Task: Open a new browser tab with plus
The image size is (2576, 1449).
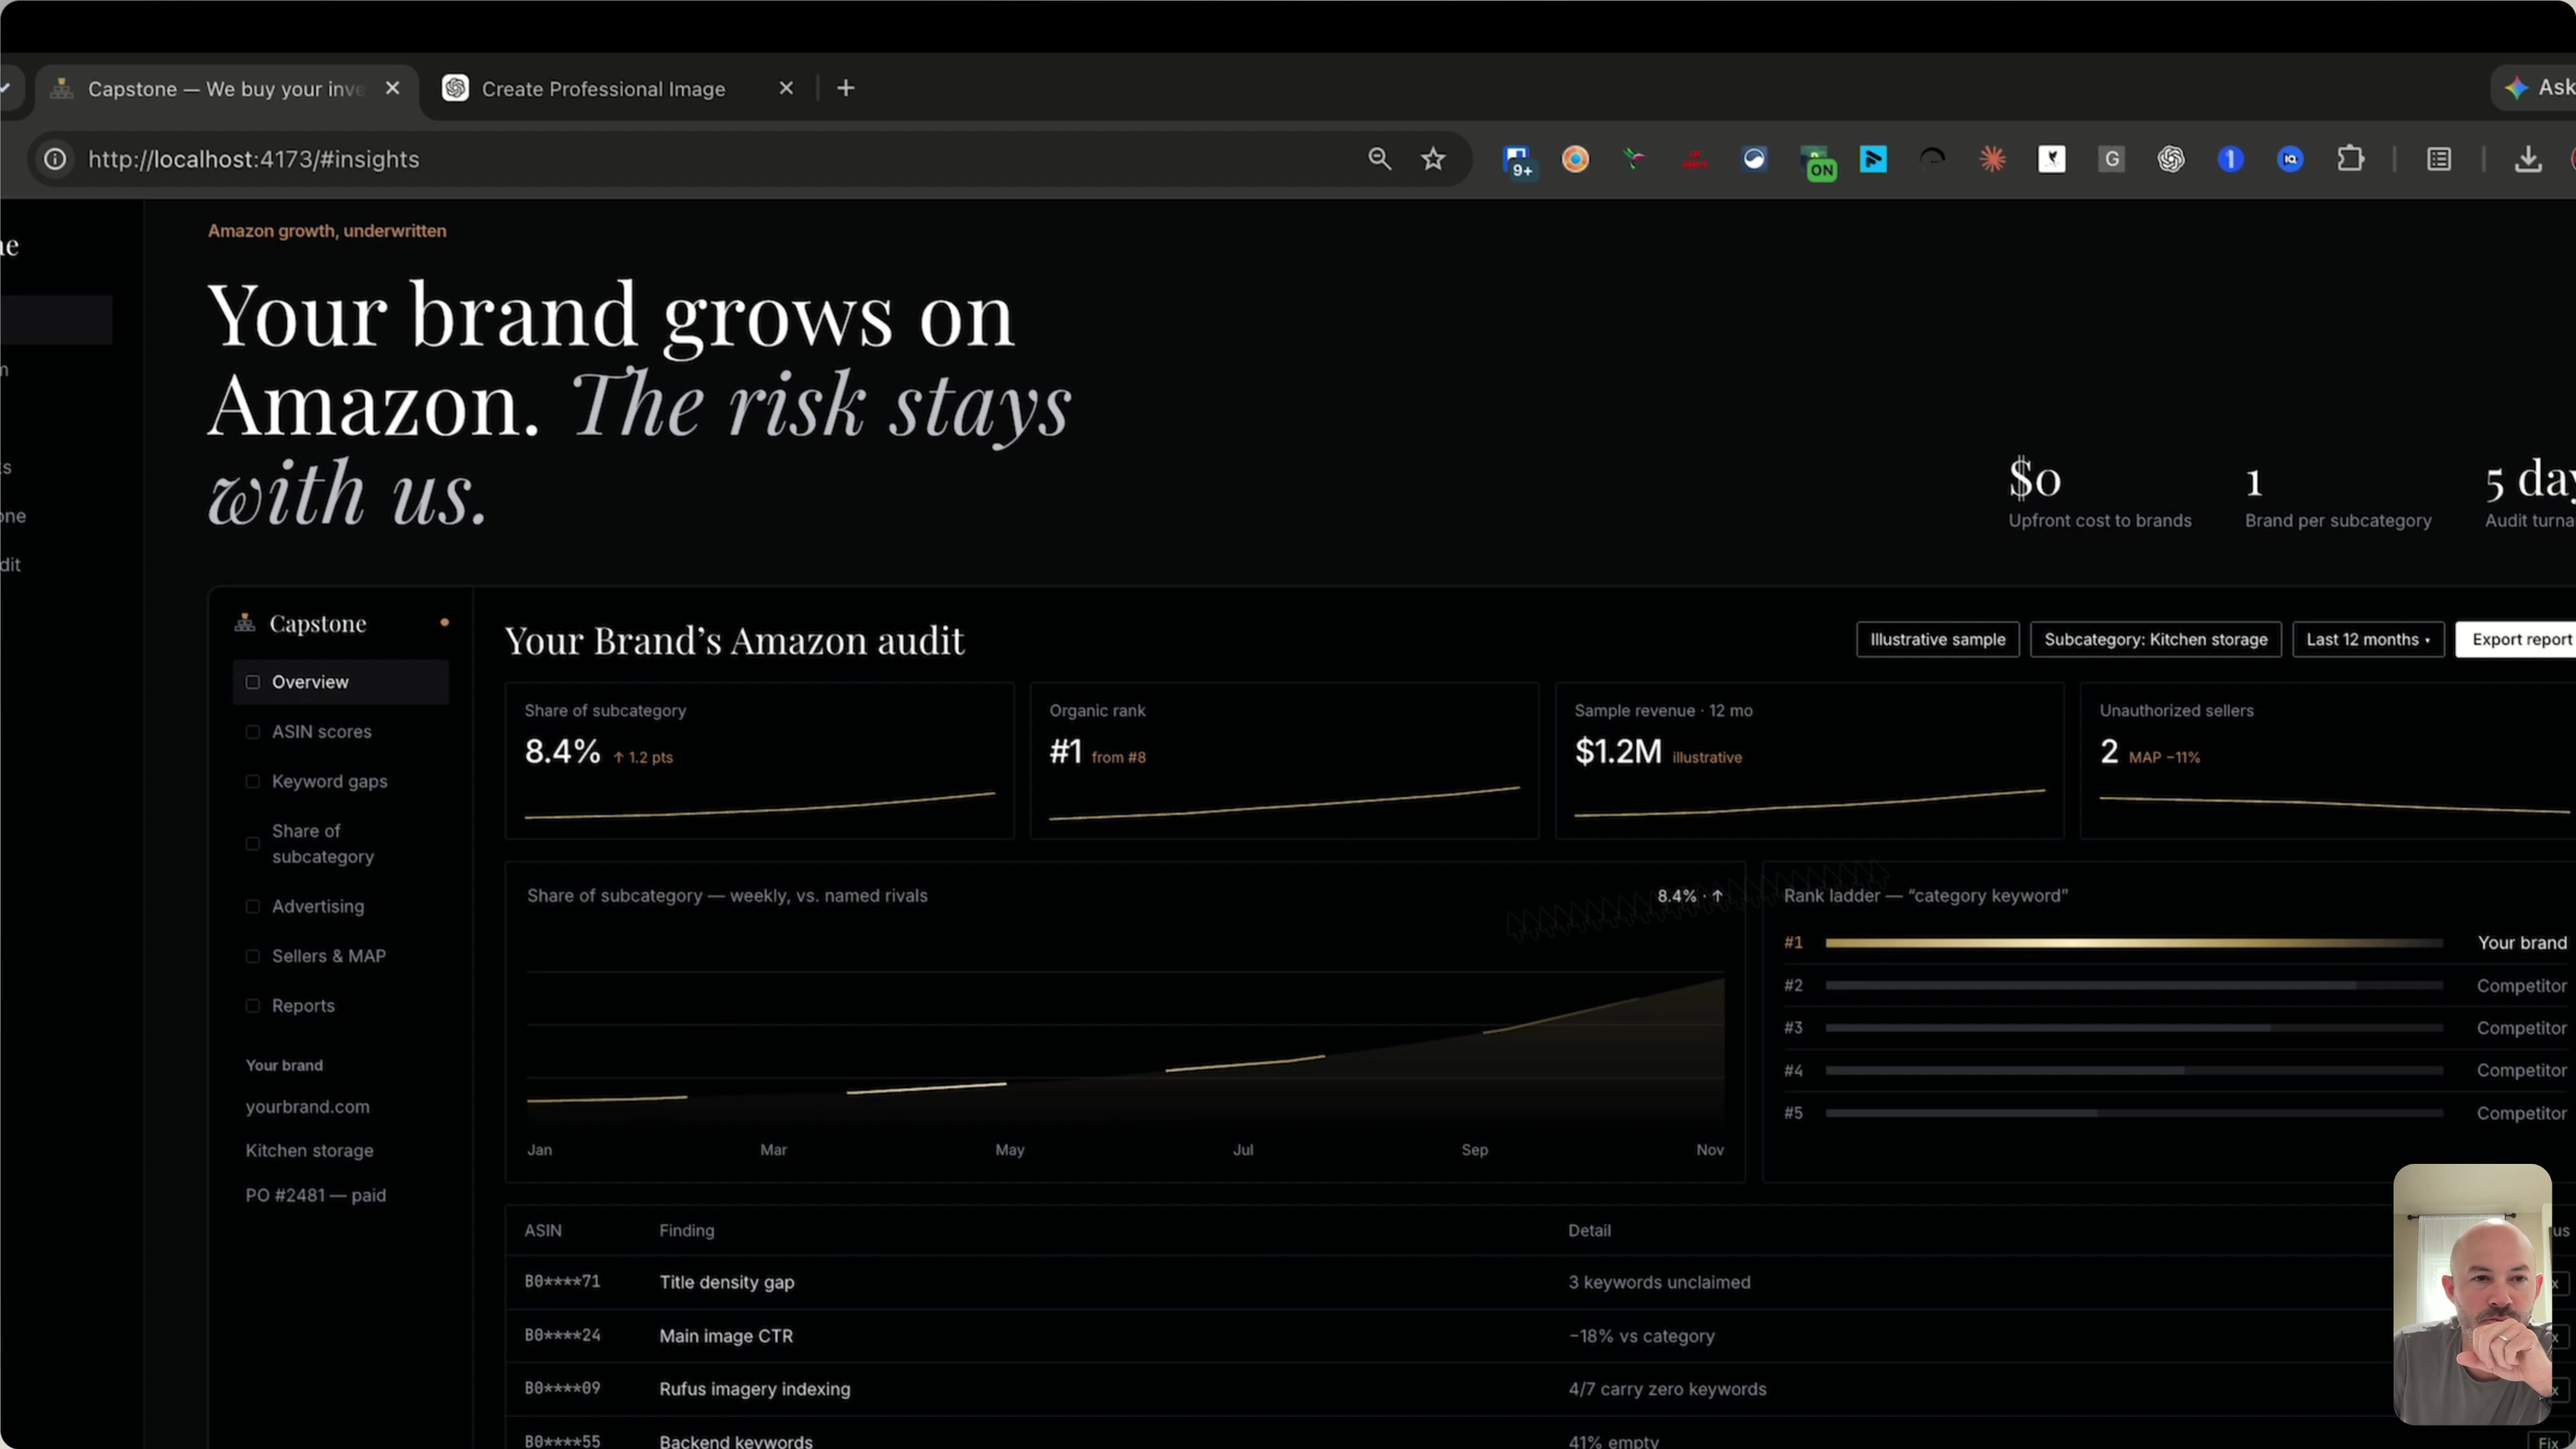Action: coord(846,88)
